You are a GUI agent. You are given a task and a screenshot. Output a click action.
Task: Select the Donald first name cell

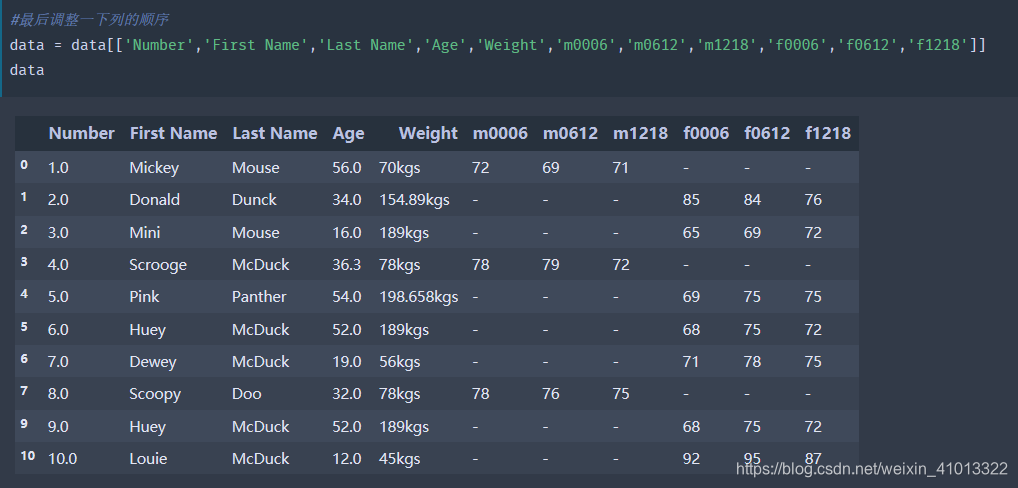pyautogui.click(x=155, y=200)
